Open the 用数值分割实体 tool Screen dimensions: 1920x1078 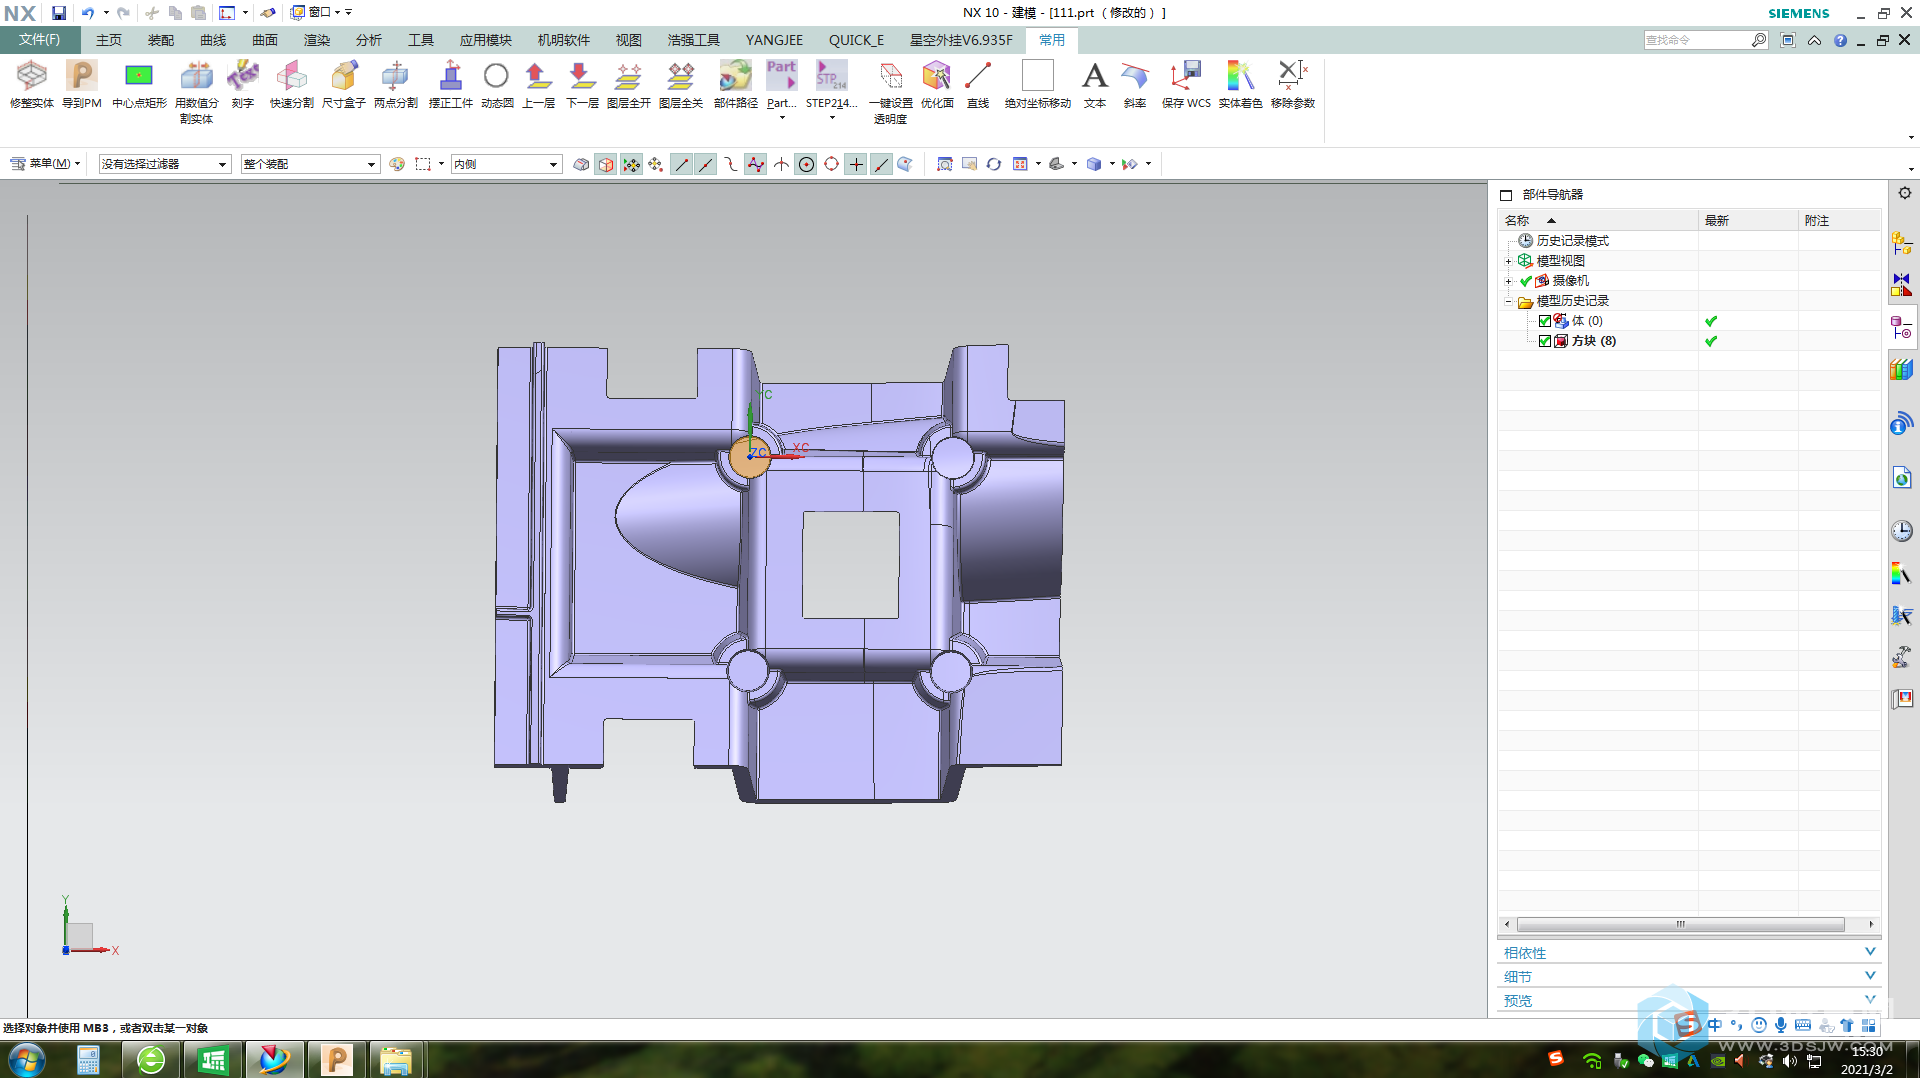coord(196,76)
